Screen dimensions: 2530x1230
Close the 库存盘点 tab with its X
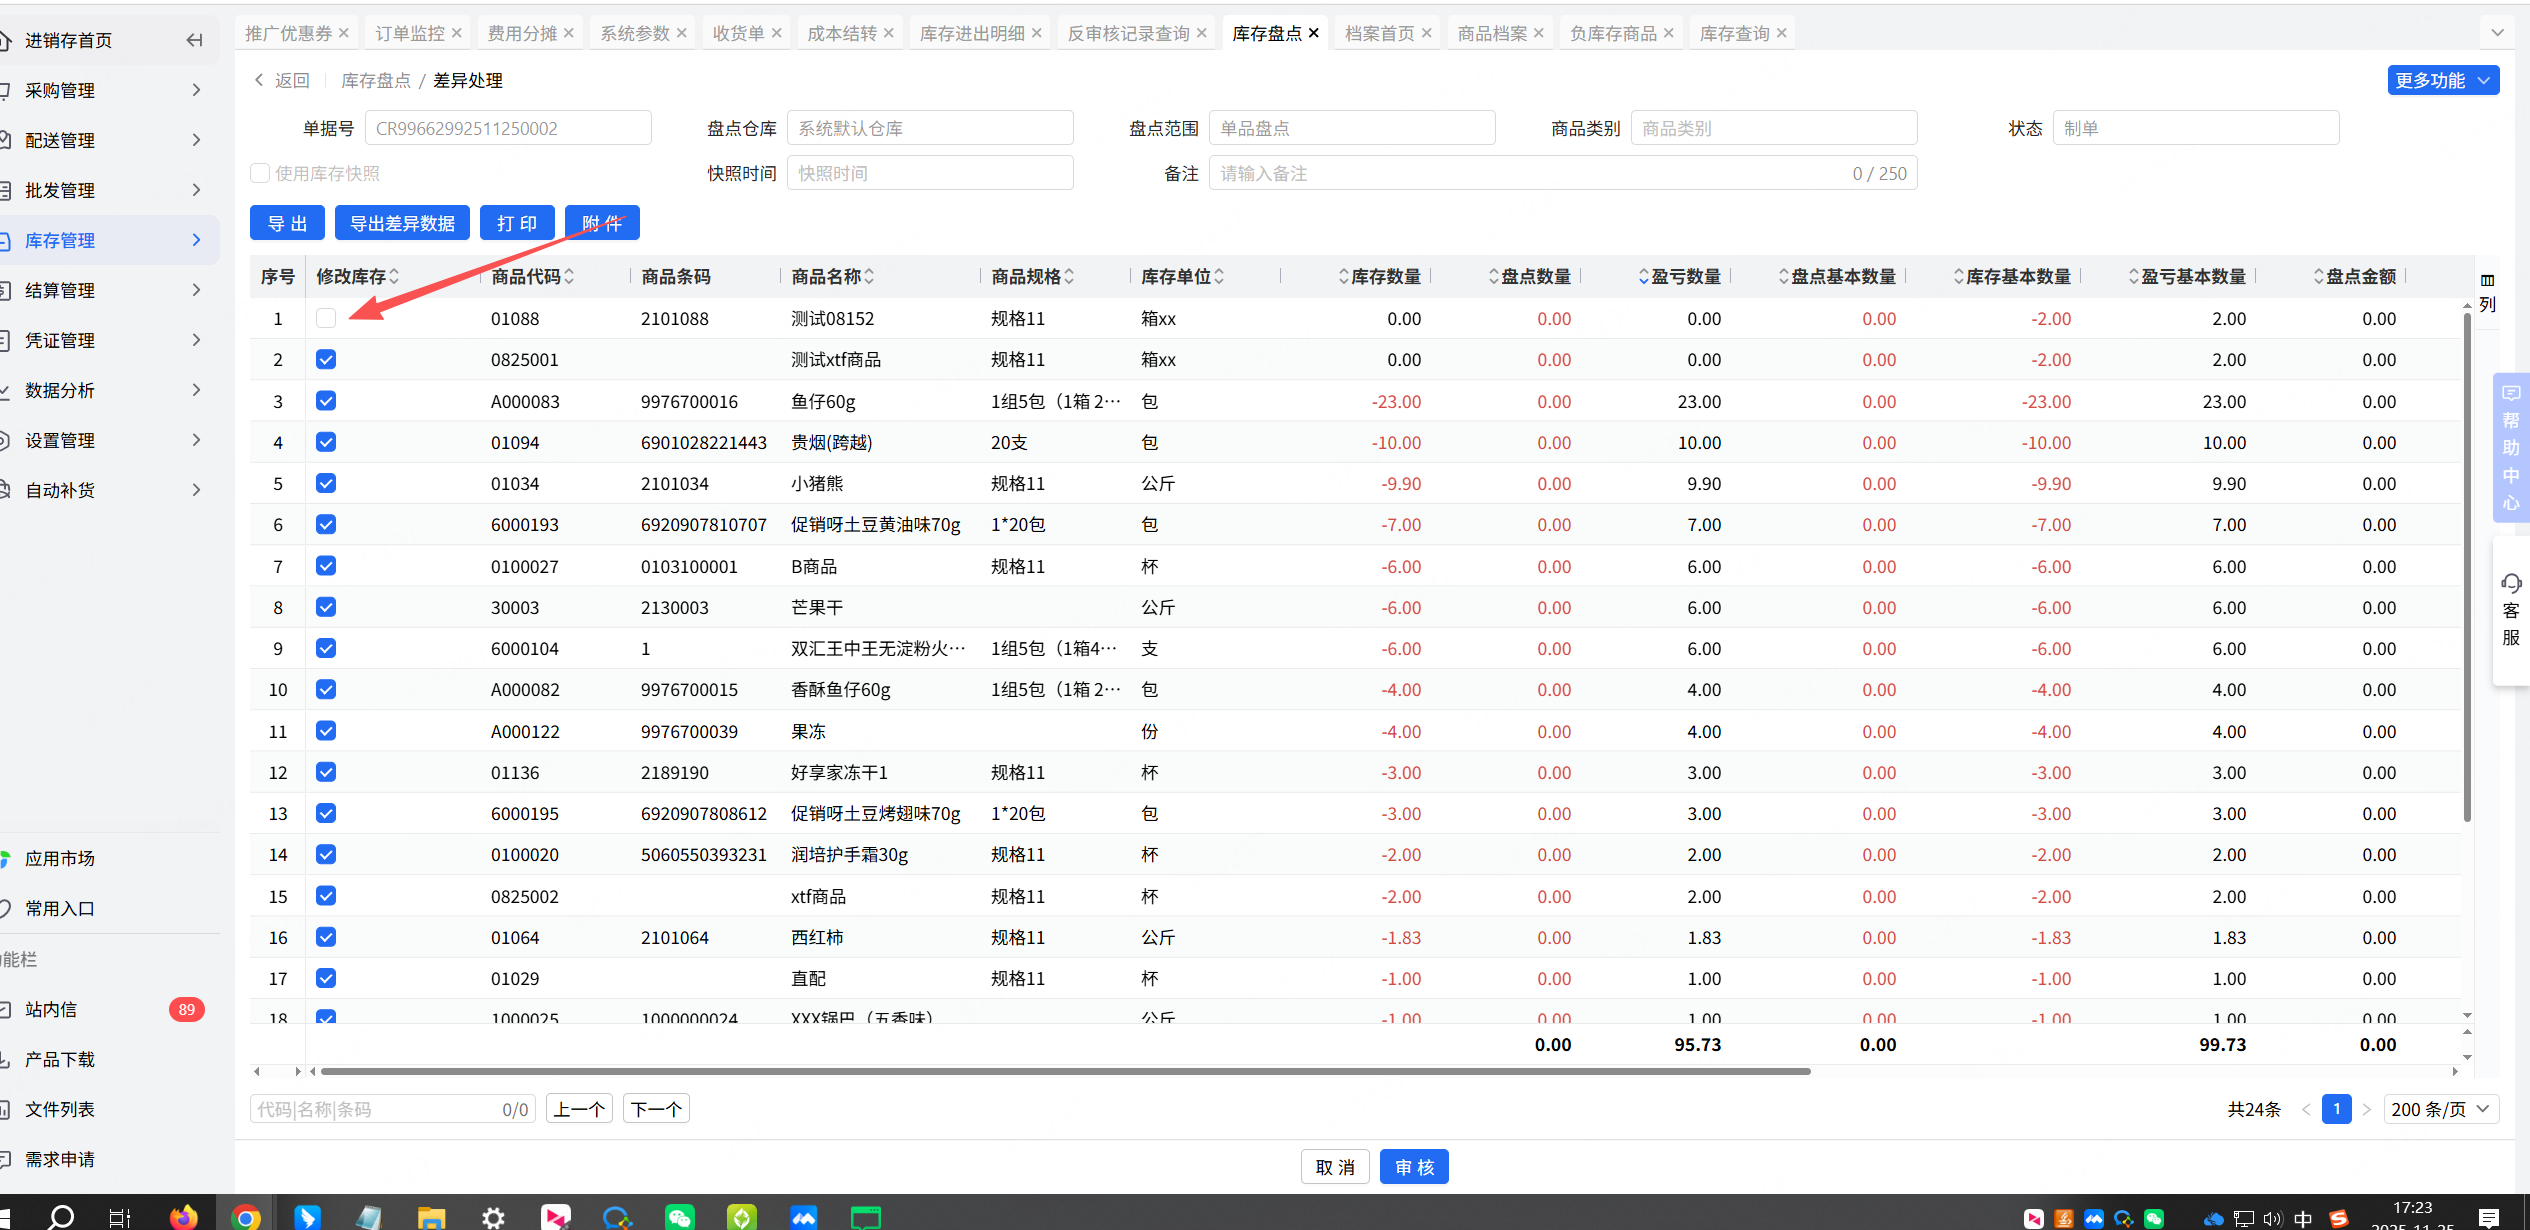(1314, 33)
